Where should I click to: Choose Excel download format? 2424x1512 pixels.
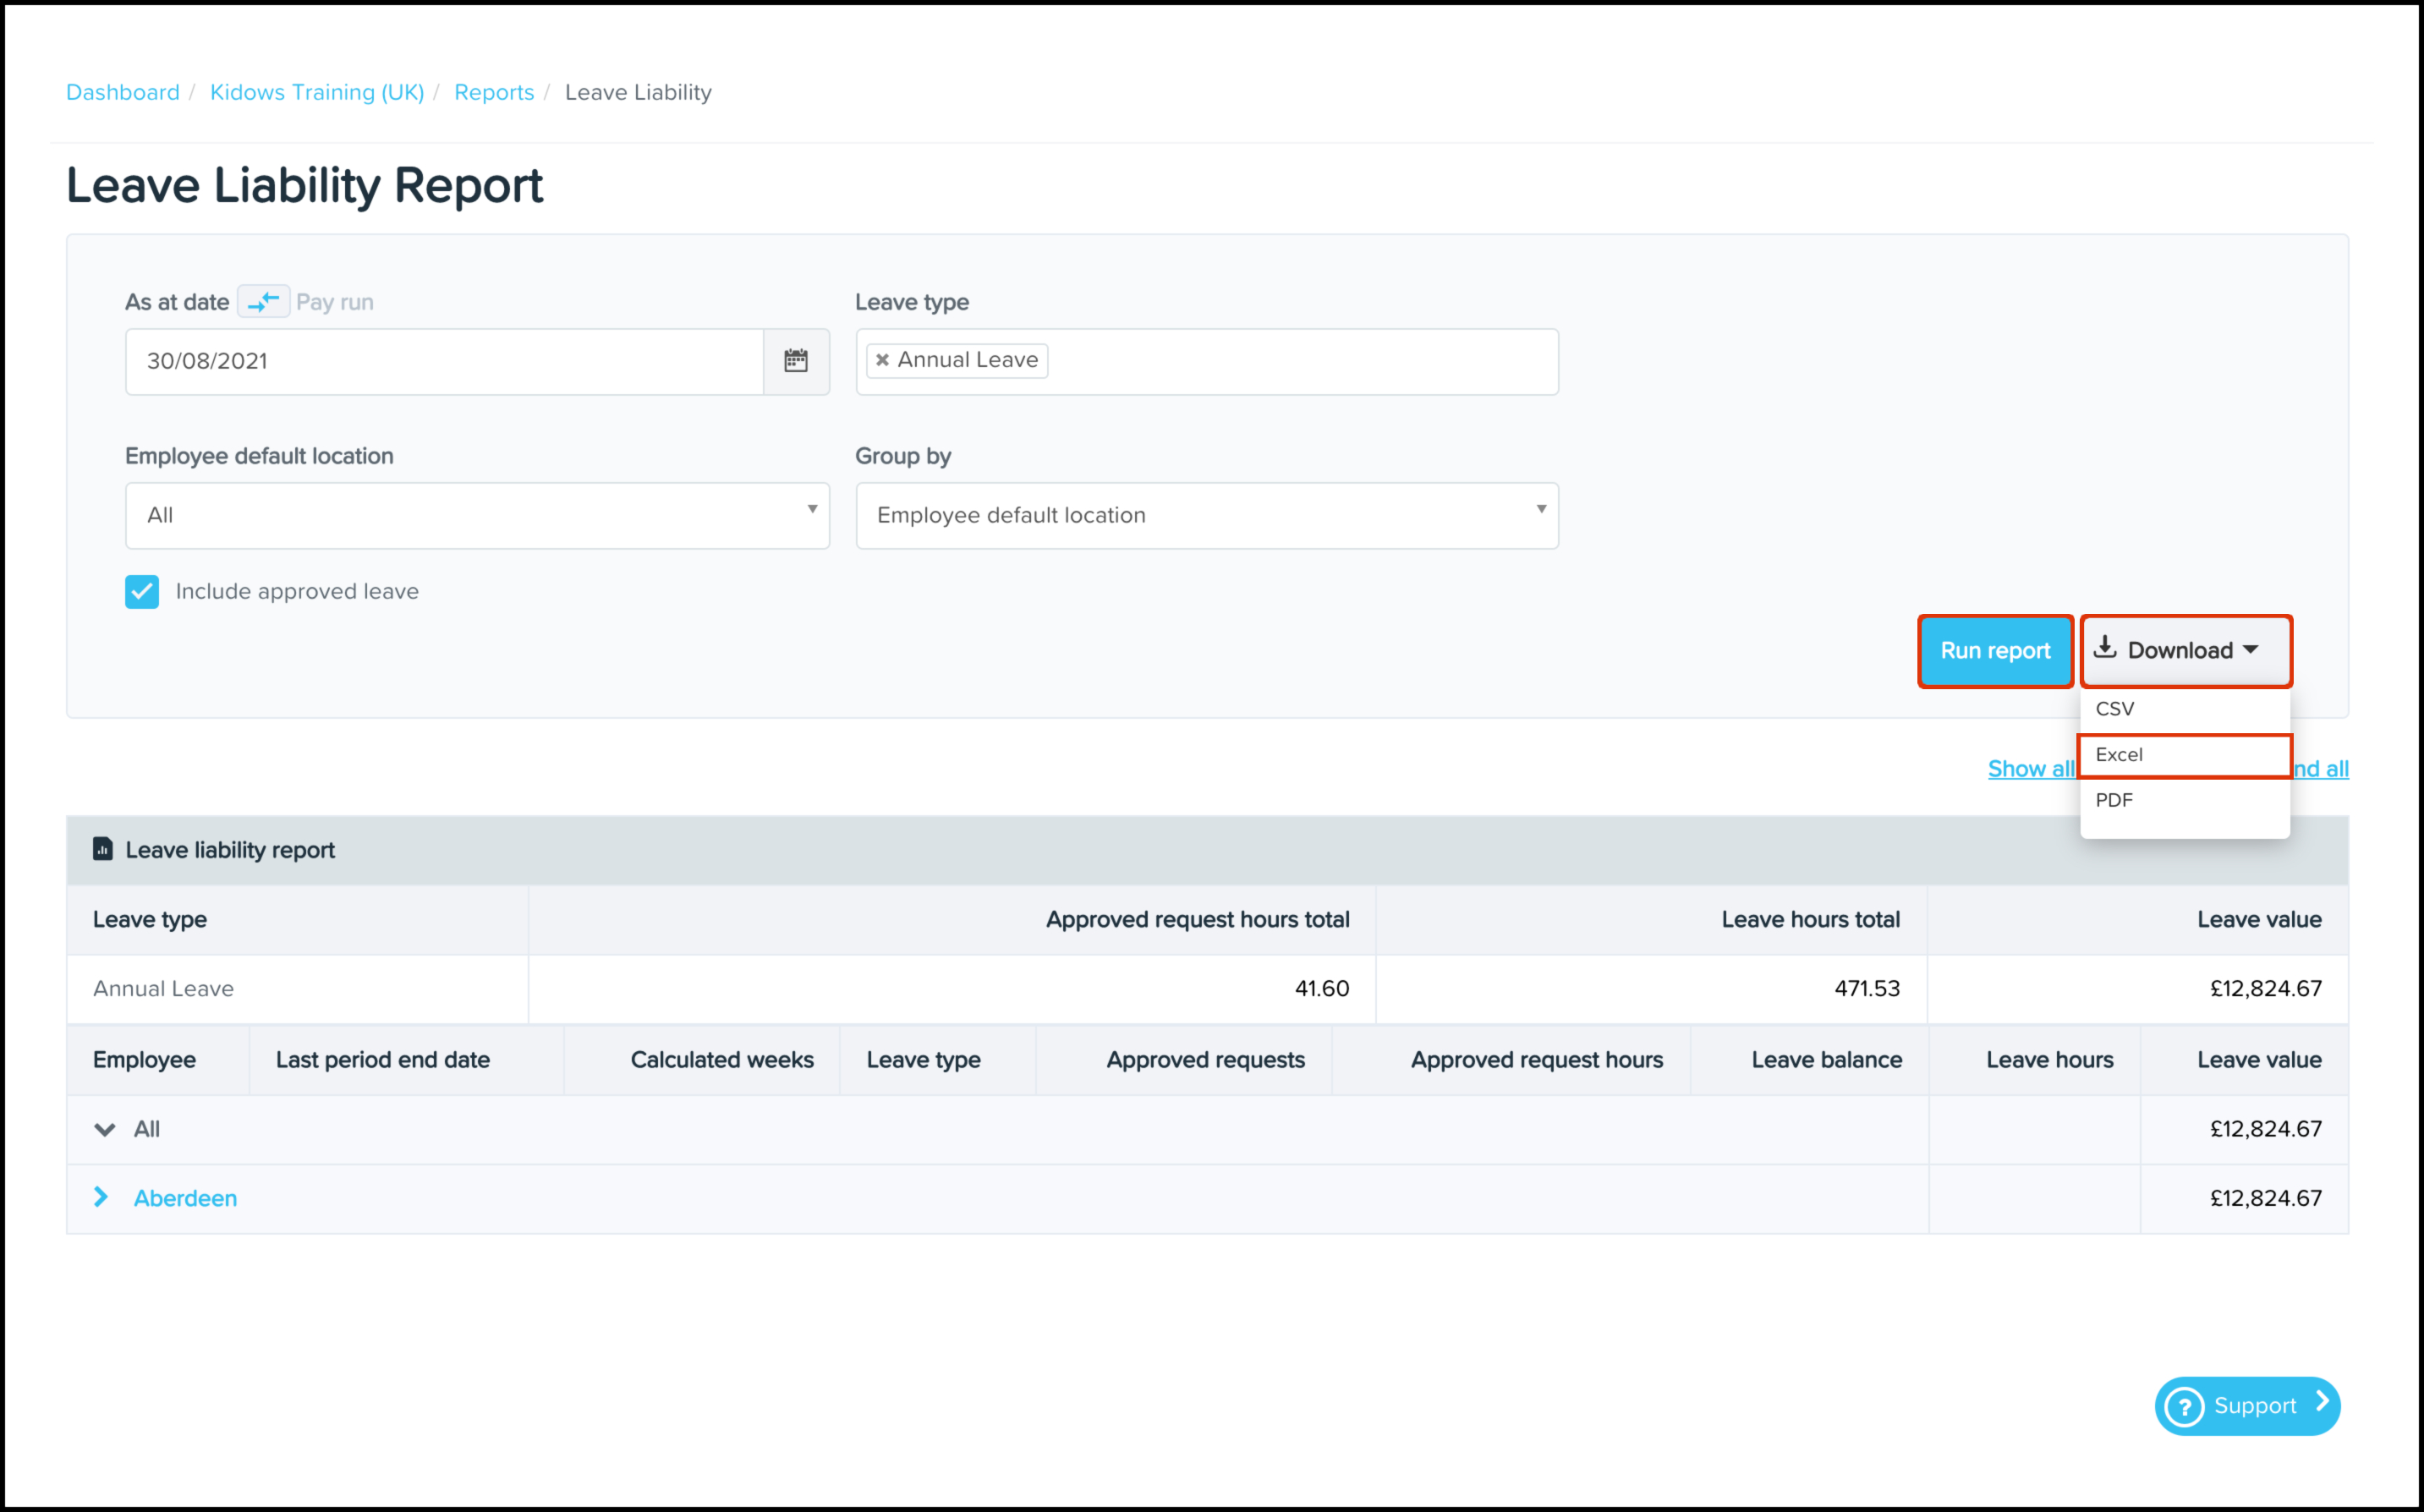pos(2119,755)
